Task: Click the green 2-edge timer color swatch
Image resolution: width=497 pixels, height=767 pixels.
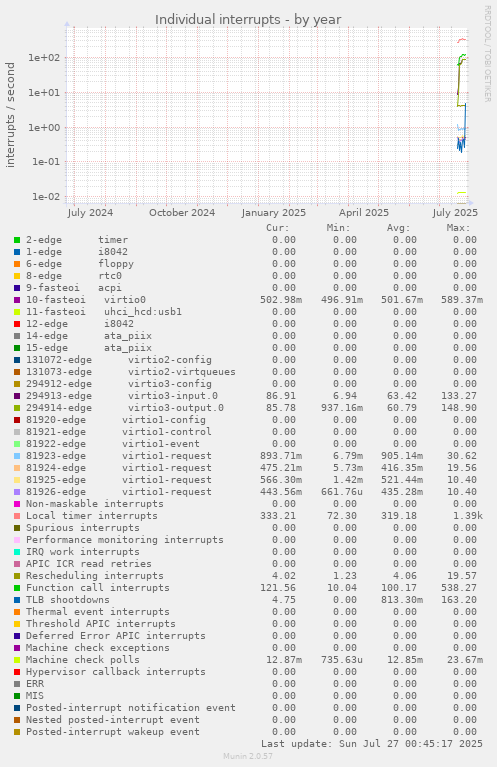Action: [17, 240]
